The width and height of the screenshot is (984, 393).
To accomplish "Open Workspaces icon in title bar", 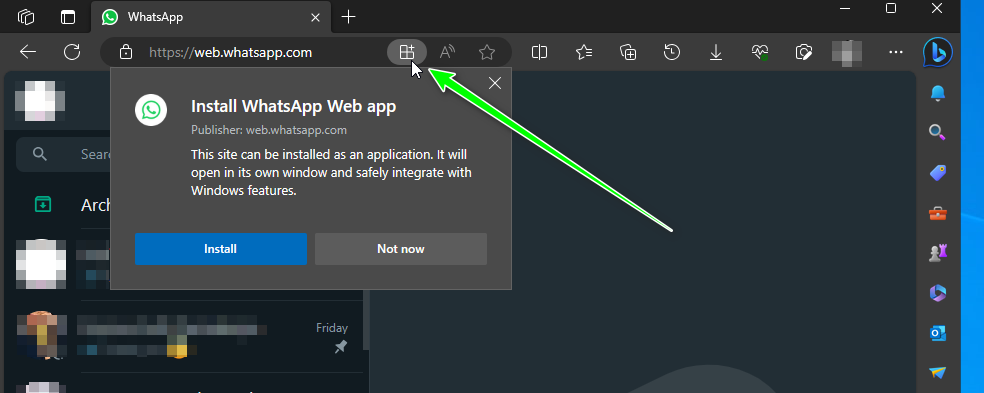I will click(x=26, y=17).
